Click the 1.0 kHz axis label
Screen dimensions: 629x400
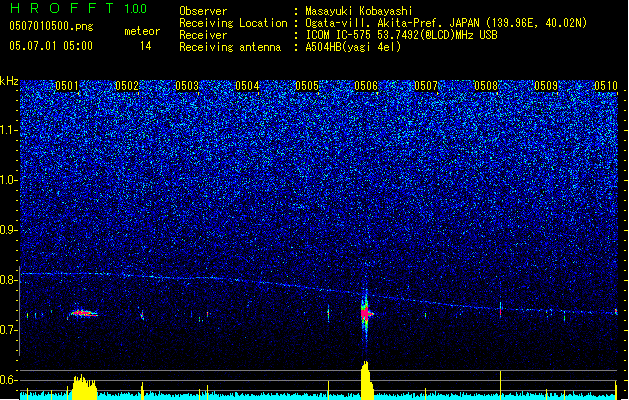click(x=9, y=180)
